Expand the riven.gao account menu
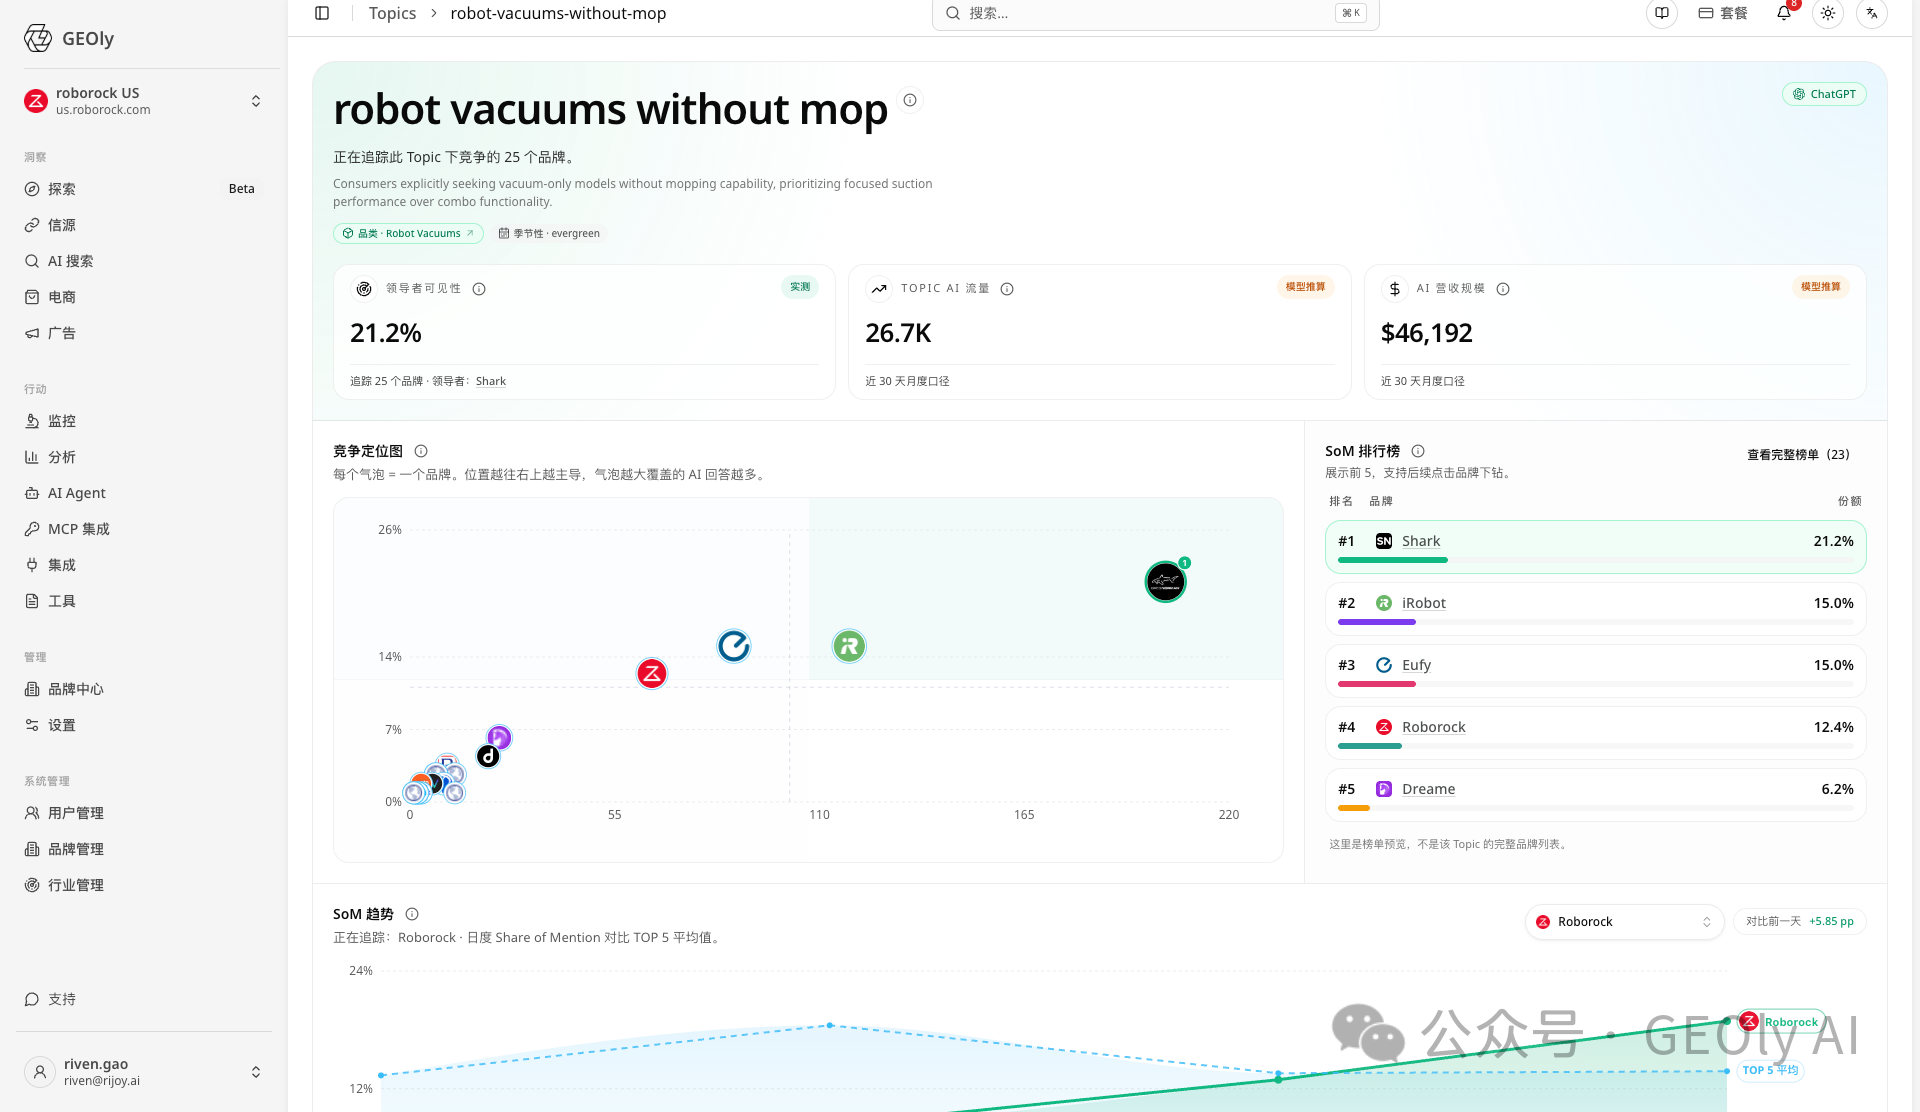This screenshot has width=1920, height=1112. (144, 1072)
